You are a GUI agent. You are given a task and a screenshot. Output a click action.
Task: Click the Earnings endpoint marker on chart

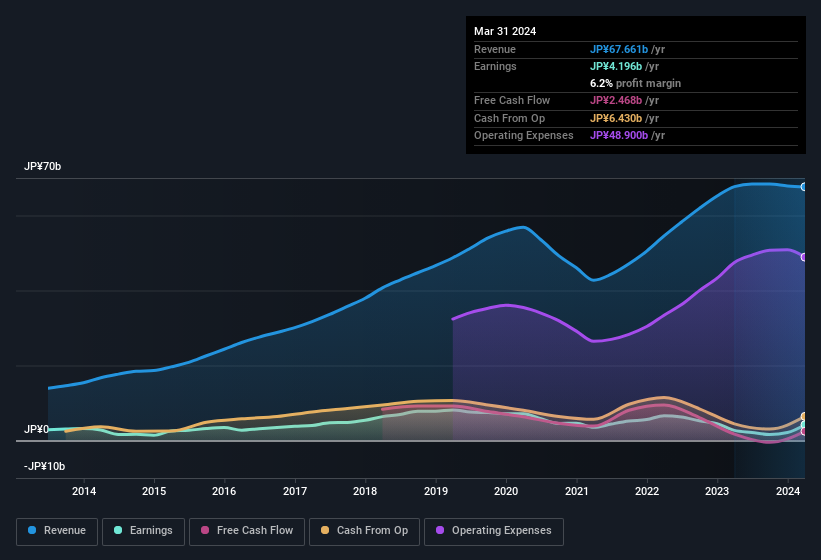point(804,425)
